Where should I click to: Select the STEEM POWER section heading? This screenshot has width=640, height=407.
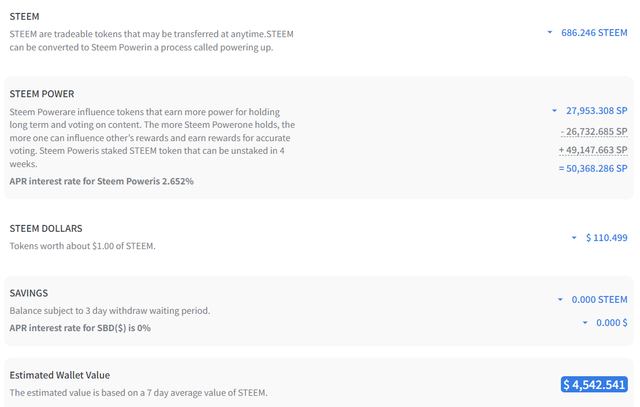(42, 94)
